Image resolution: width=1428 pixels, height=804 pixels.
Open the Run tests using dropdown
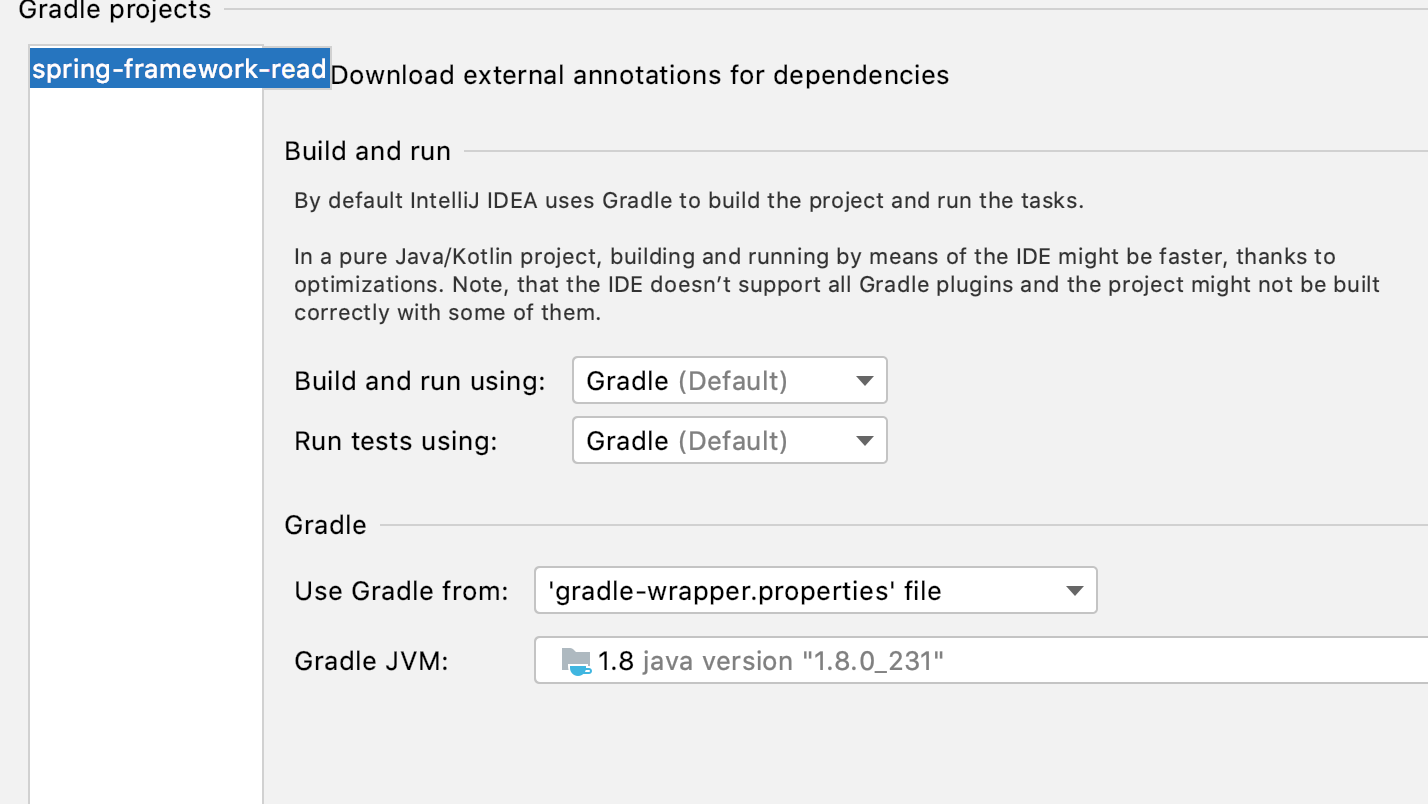click(x=729, y=441)
